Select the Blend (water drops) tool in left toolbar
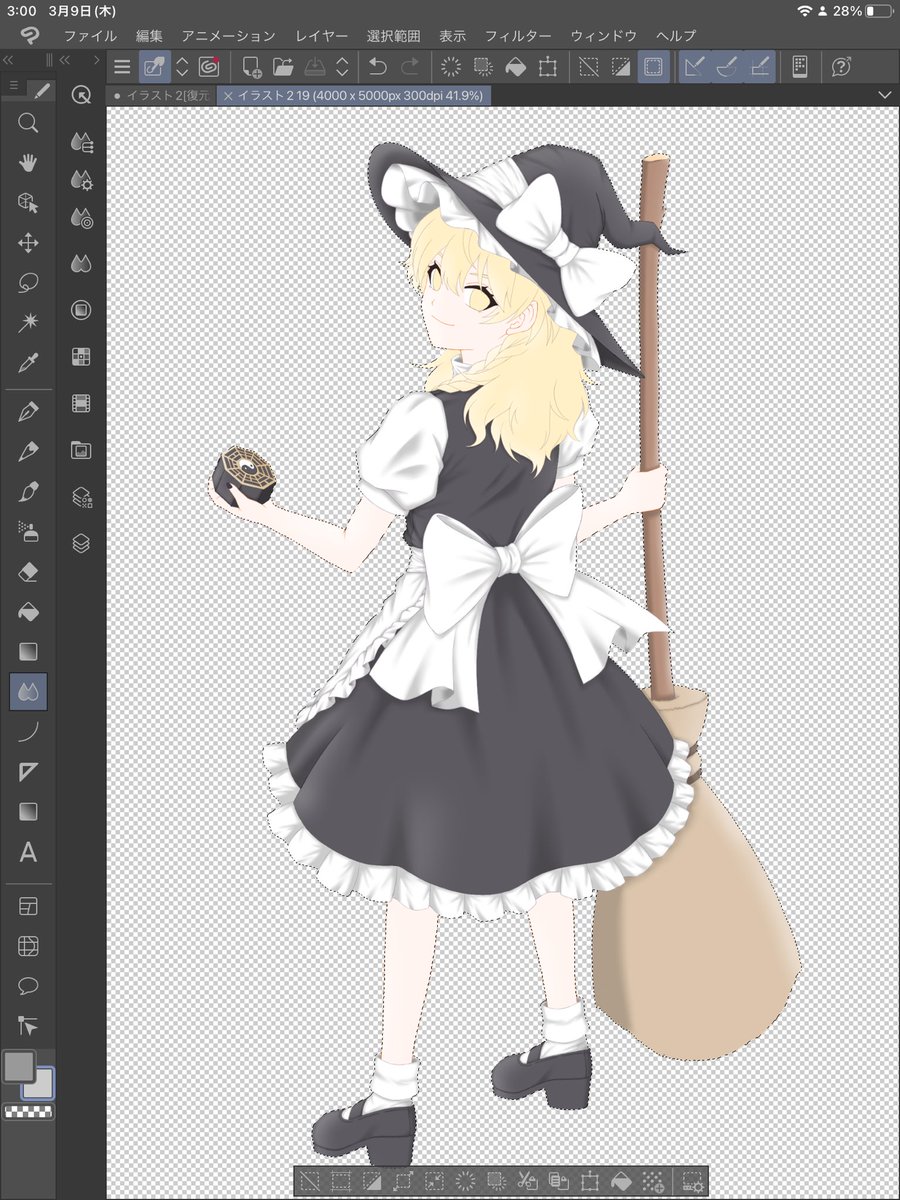900x1200 pixels. coord(28,691)
